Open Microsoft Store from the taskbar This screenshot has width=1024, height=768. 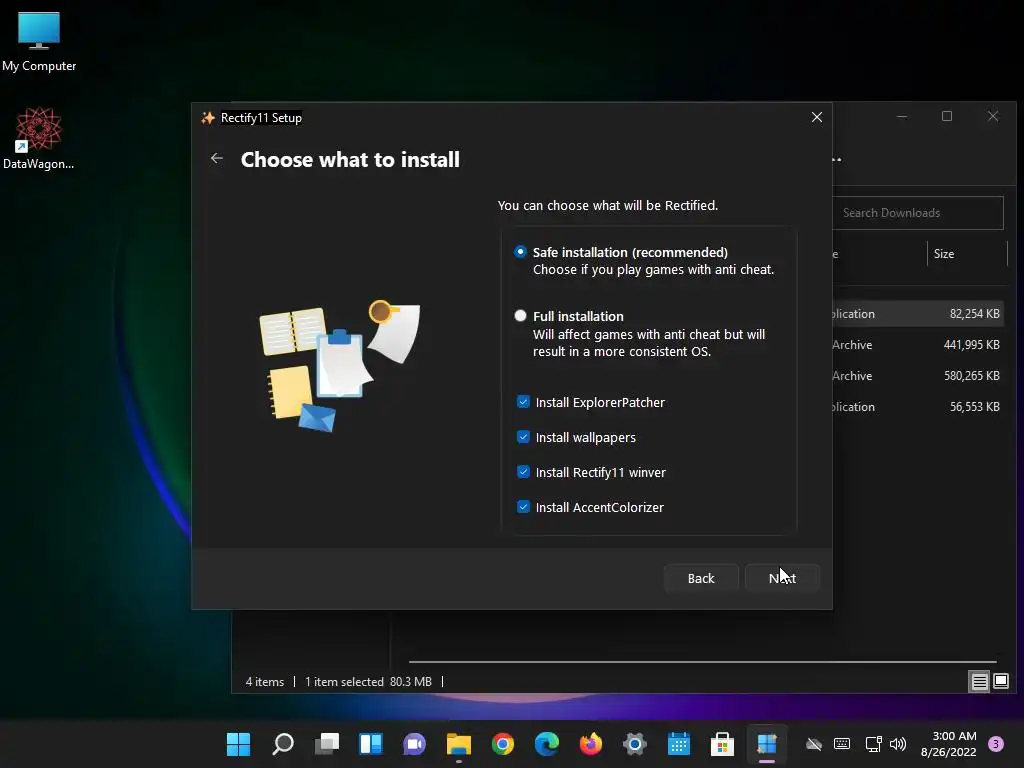tap(722, 744)
